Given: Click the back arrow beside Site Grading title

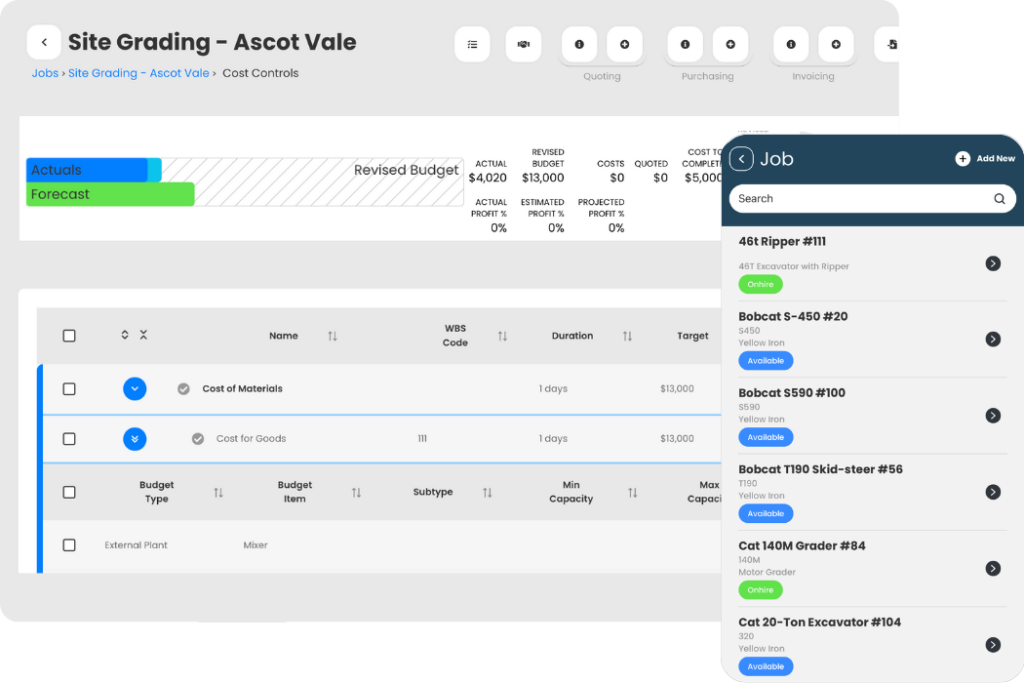Looking at the screenshot, I should 44,43.
